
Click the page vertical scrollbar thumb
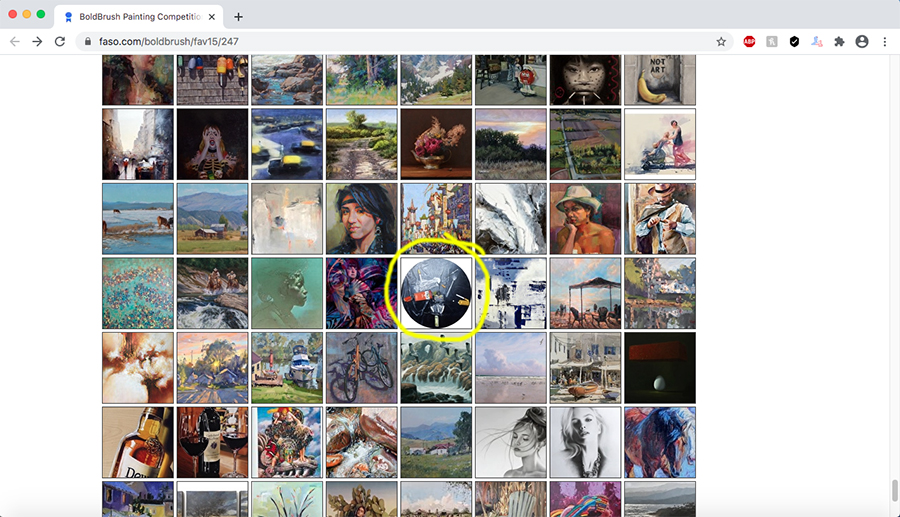pos(894,491)
